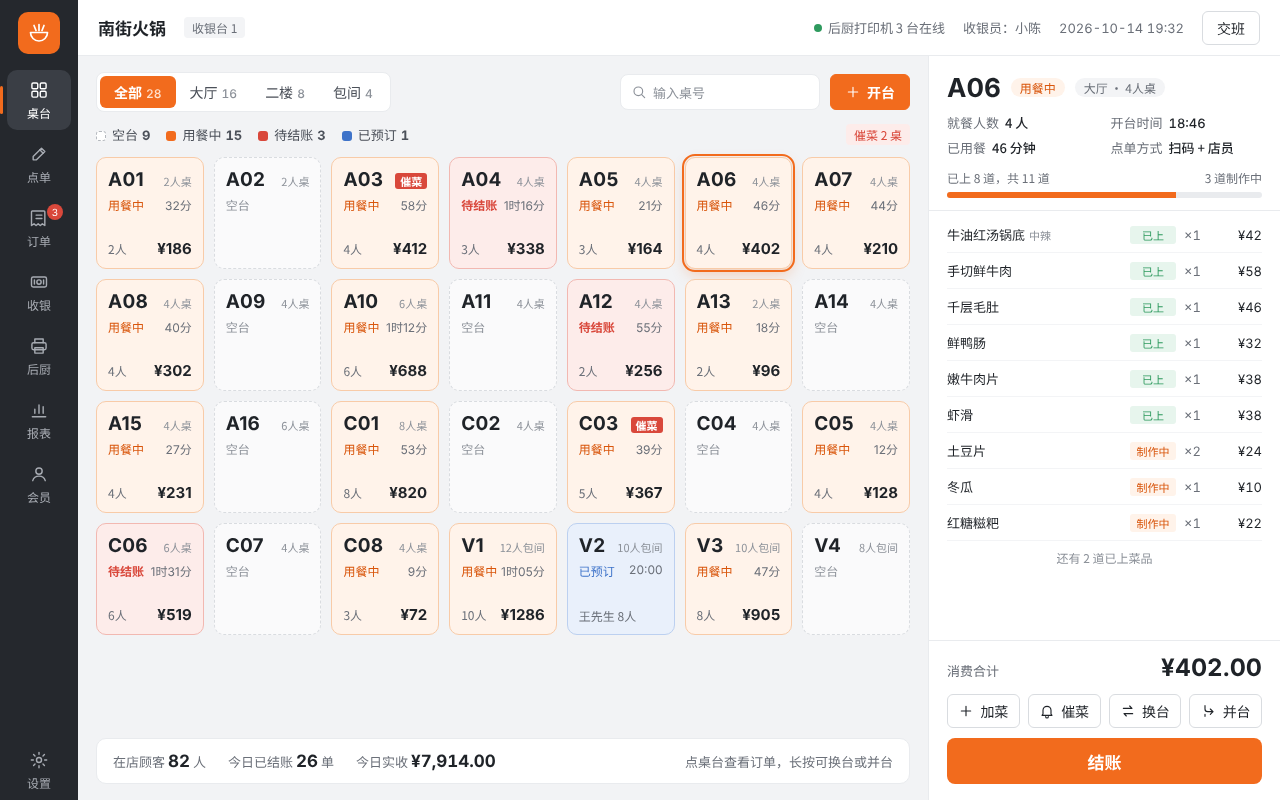Select empty table A09

click(x=268, y=335)
